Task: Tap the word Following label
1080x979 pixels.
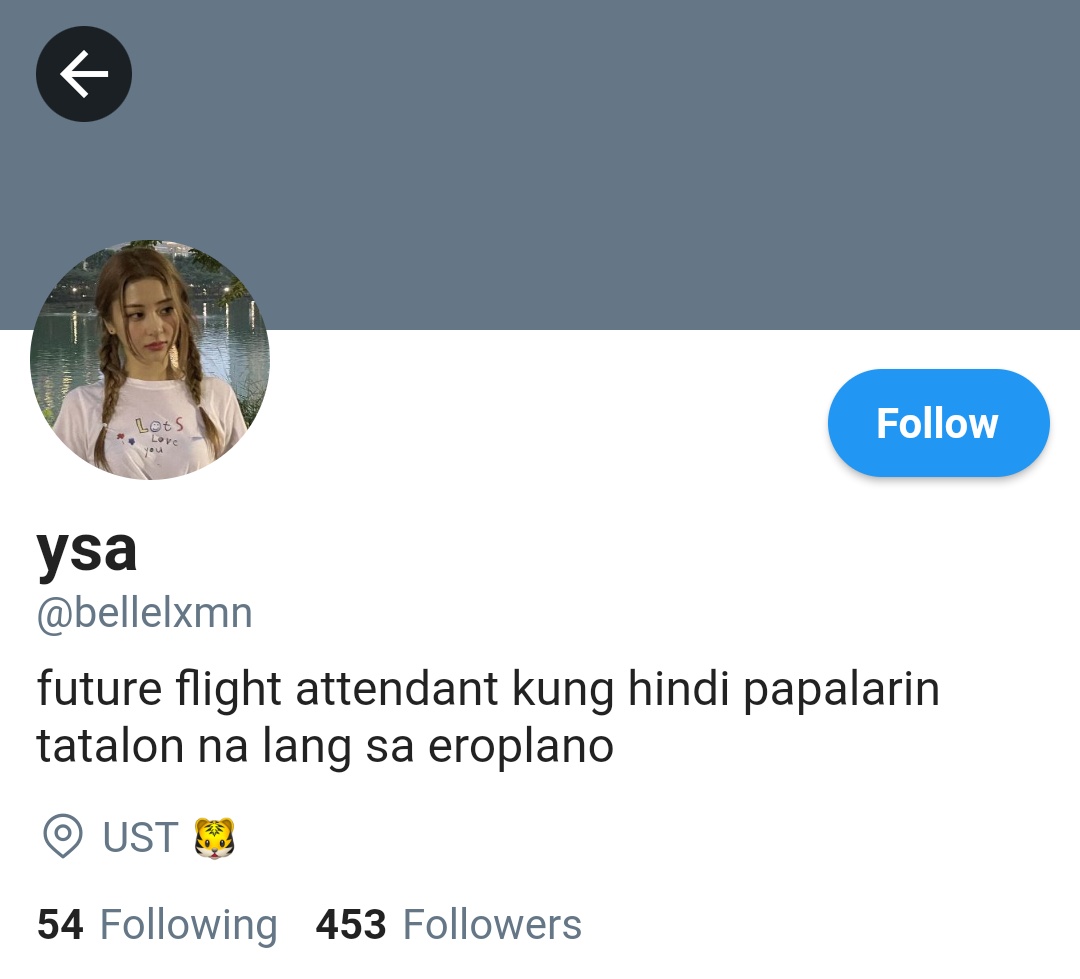Action: (189, 925)
